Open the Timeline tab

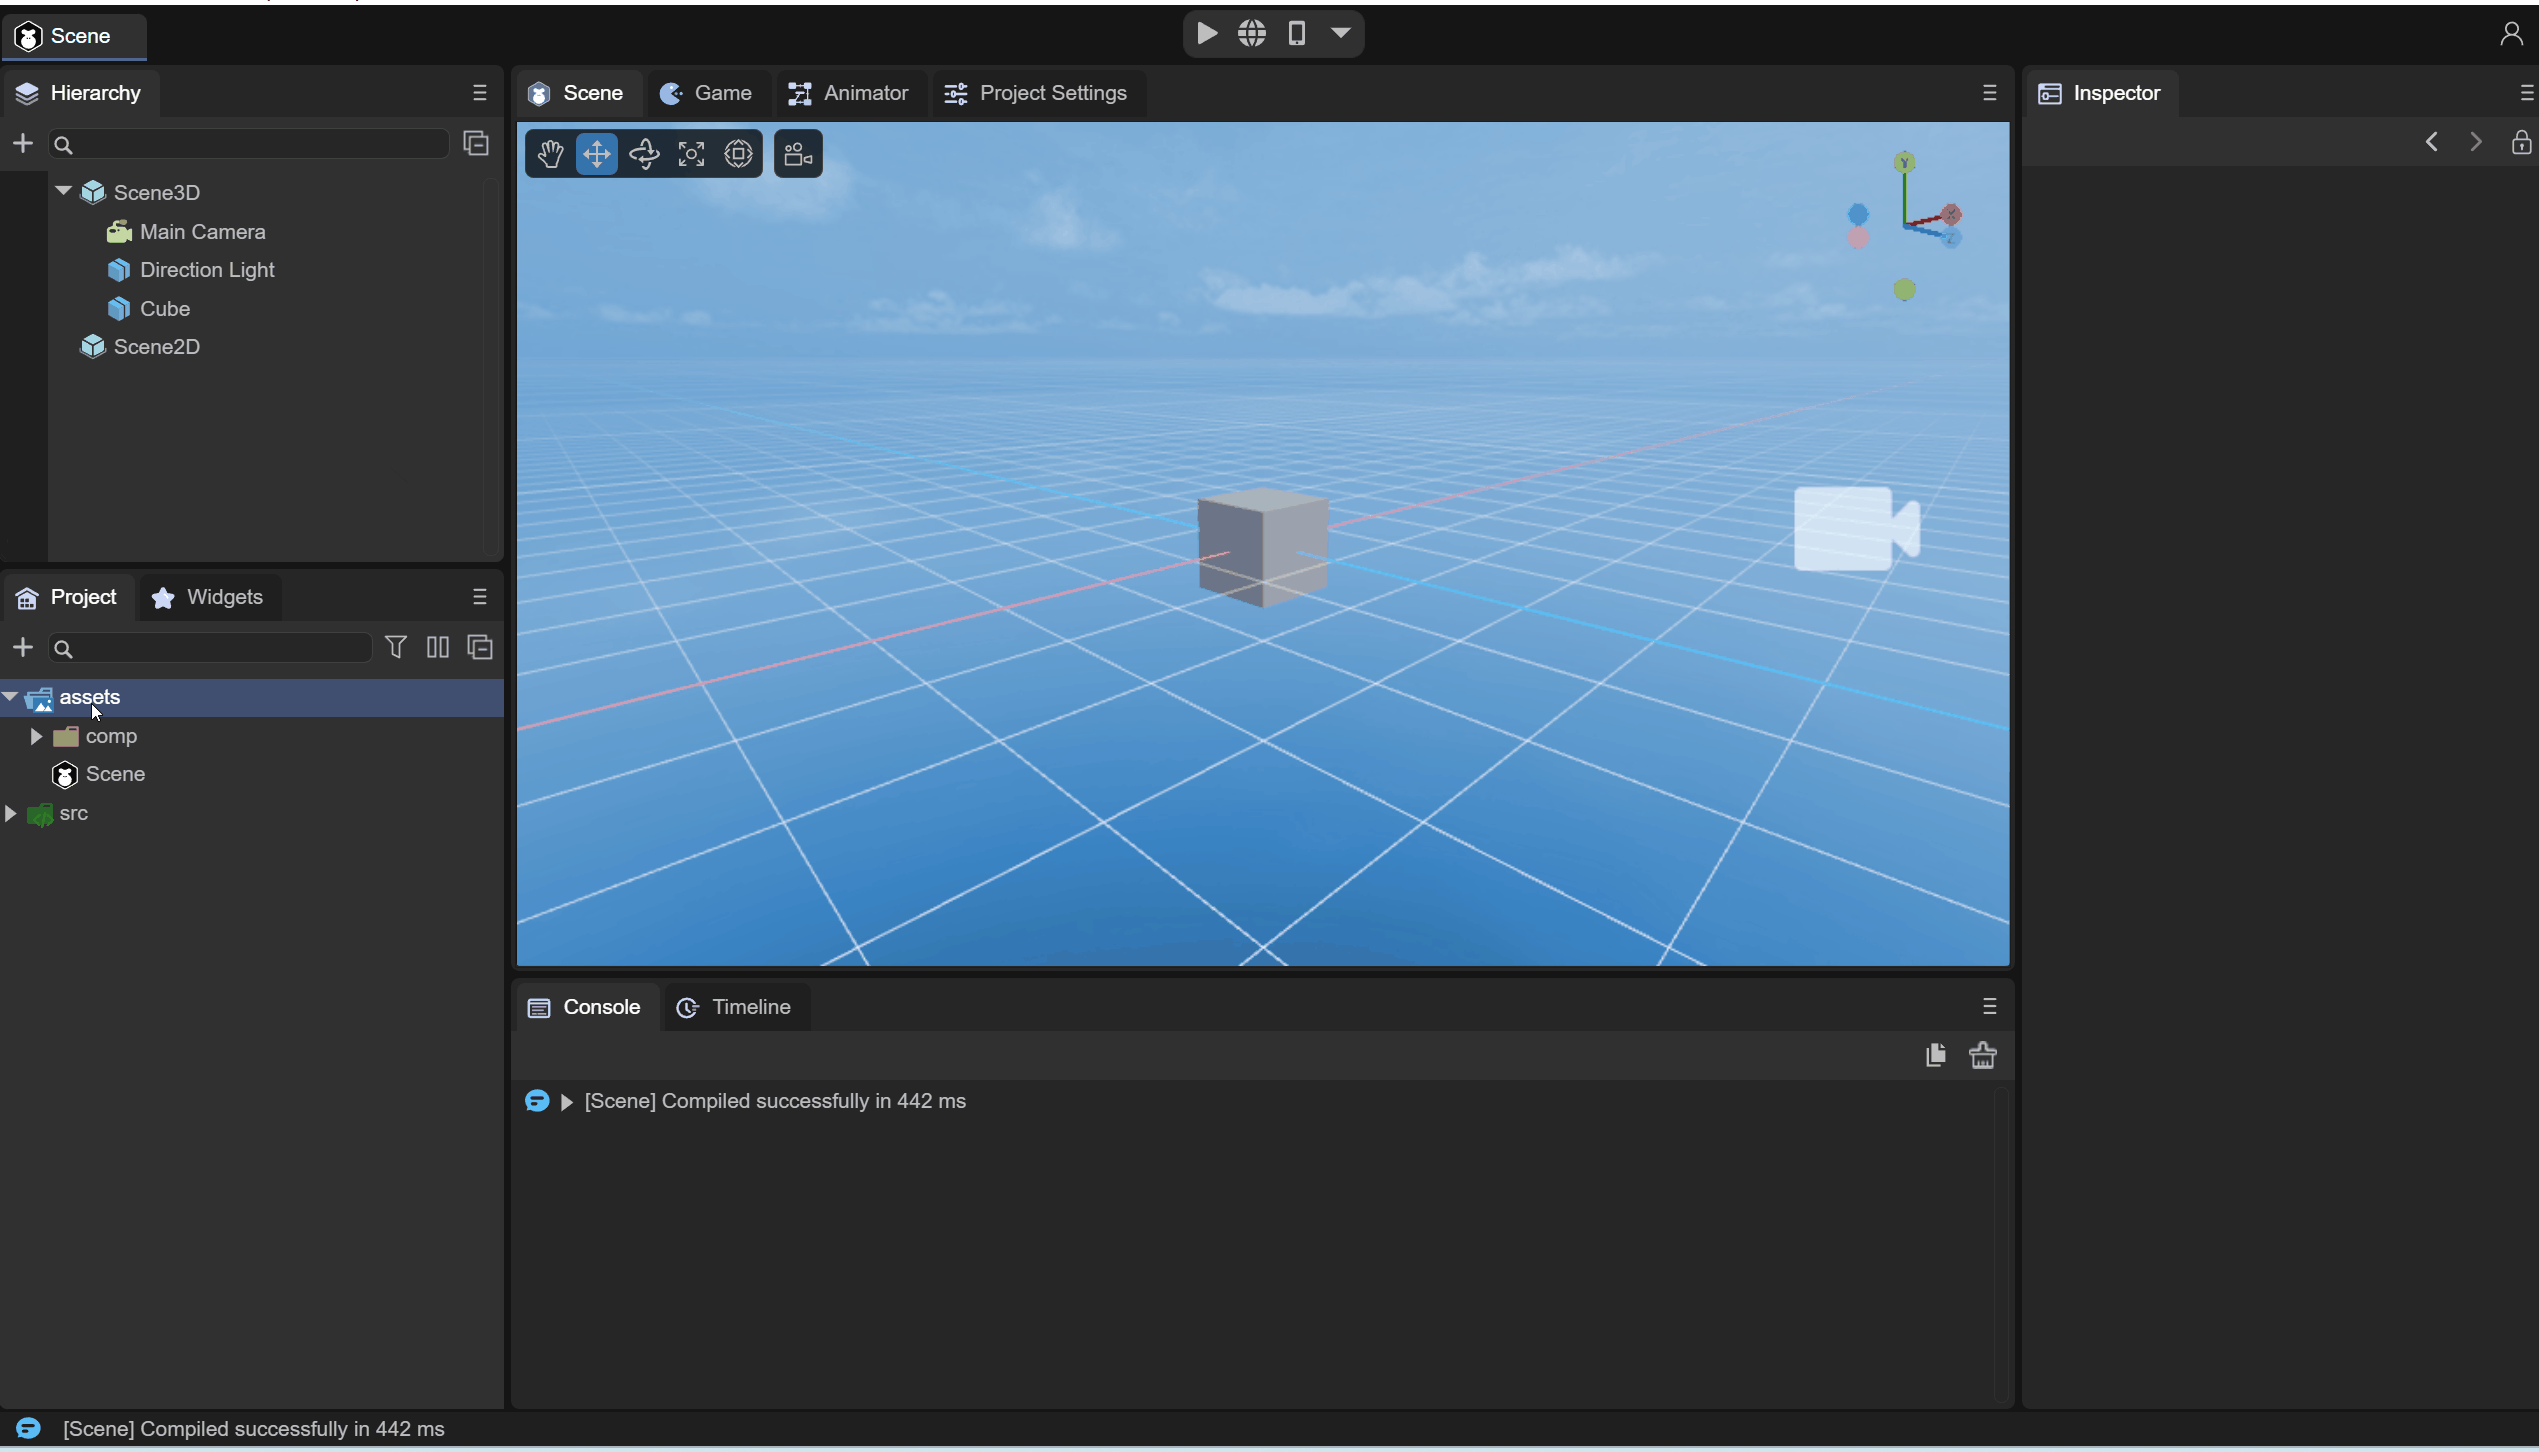pyautogui.click(x=735, y=1007)
